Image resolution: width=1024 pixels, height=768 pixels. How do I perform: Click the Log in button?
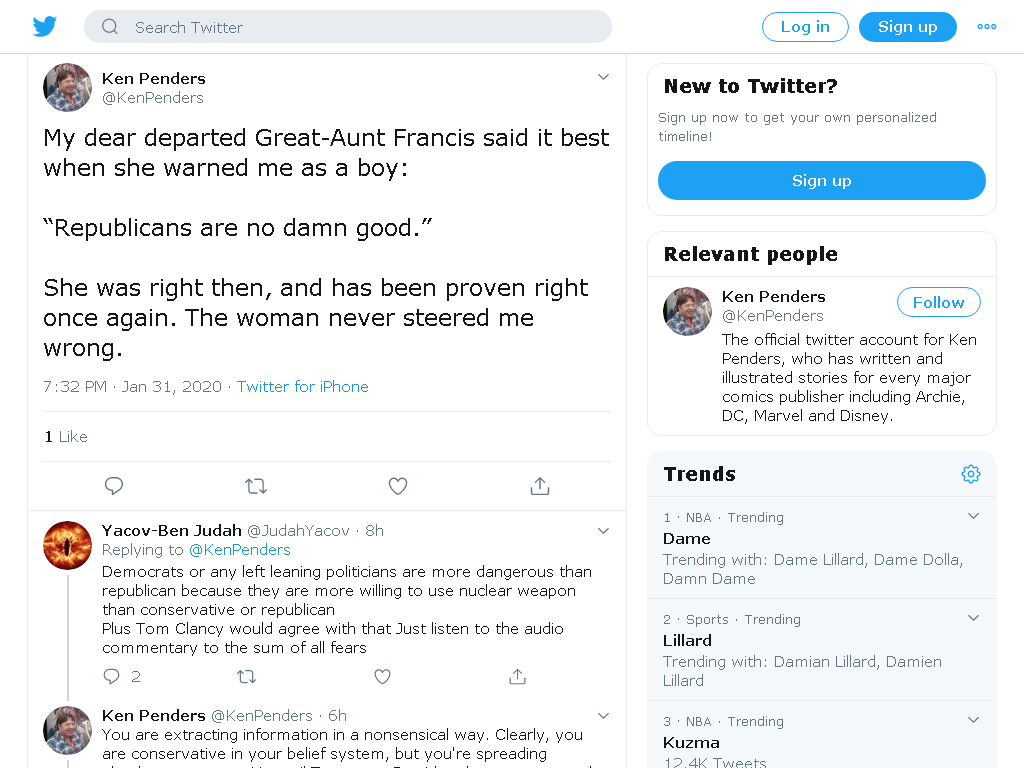805,27
